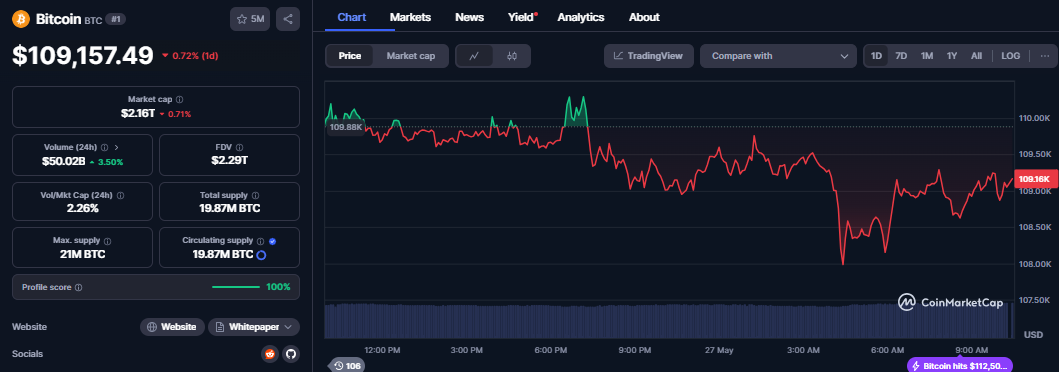The image size is (1059, 372).
Task: Toggle chart to Price view
Action: [x=350, y=56]
